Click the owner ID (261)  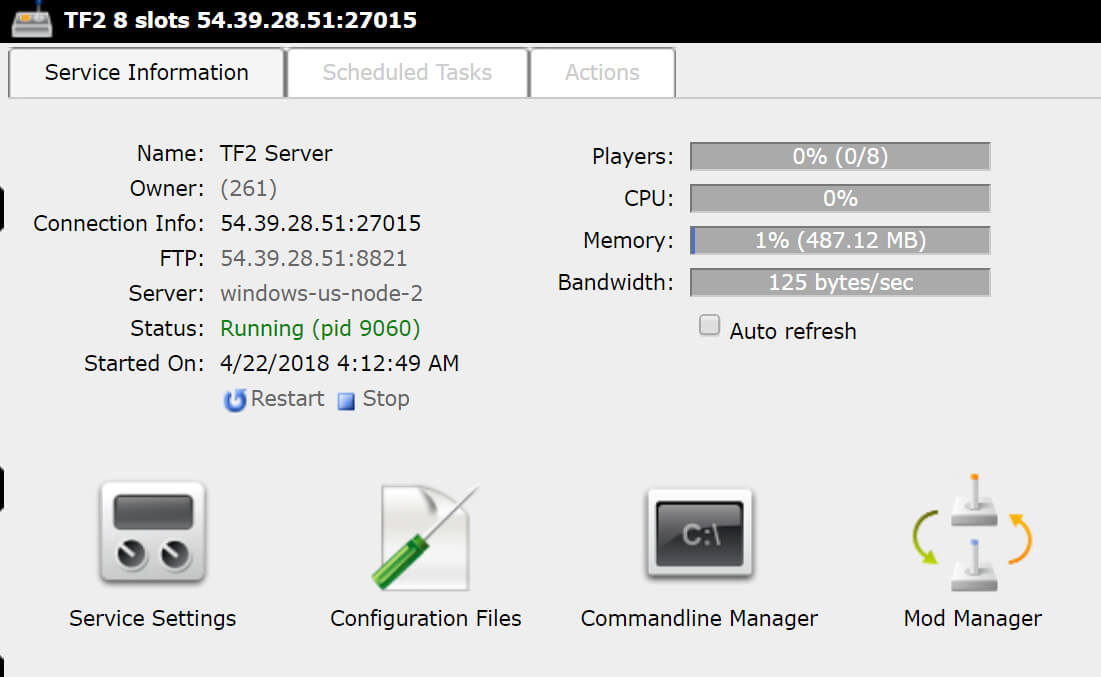click(x=249, y=188)
